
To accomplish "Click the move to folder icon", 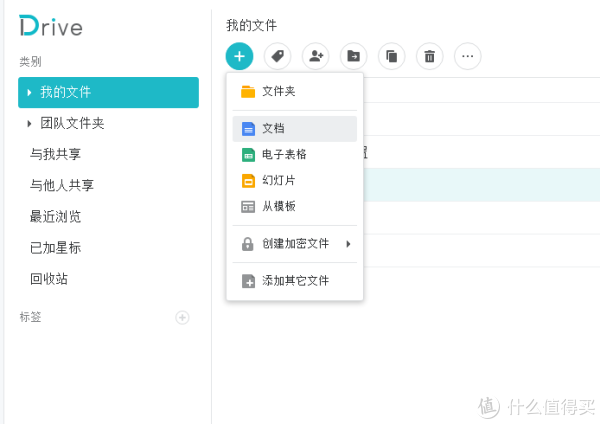I will click(353, 56).
